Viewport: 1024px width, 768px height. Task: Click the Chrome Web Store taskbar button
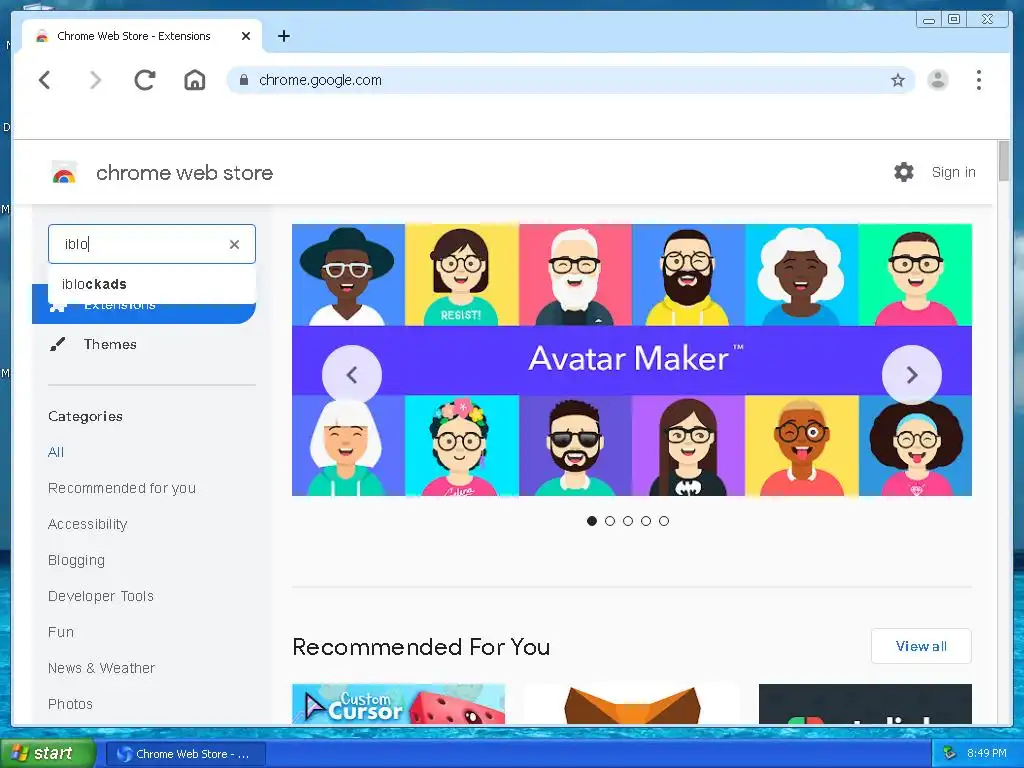(185, 754)
